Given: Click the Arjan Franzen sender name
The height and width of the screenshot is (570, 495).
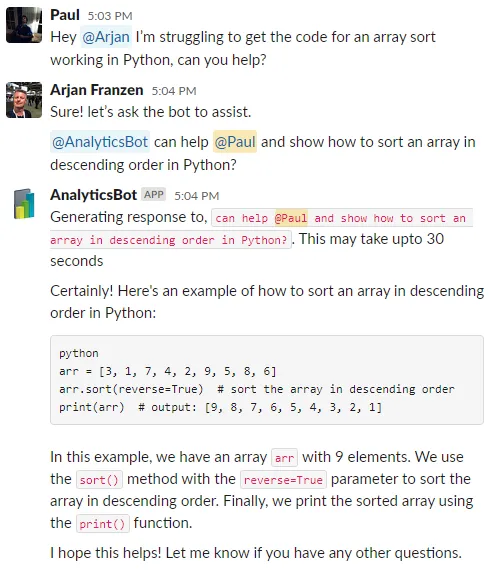Looking at the screenshot, I should (97, 90).
